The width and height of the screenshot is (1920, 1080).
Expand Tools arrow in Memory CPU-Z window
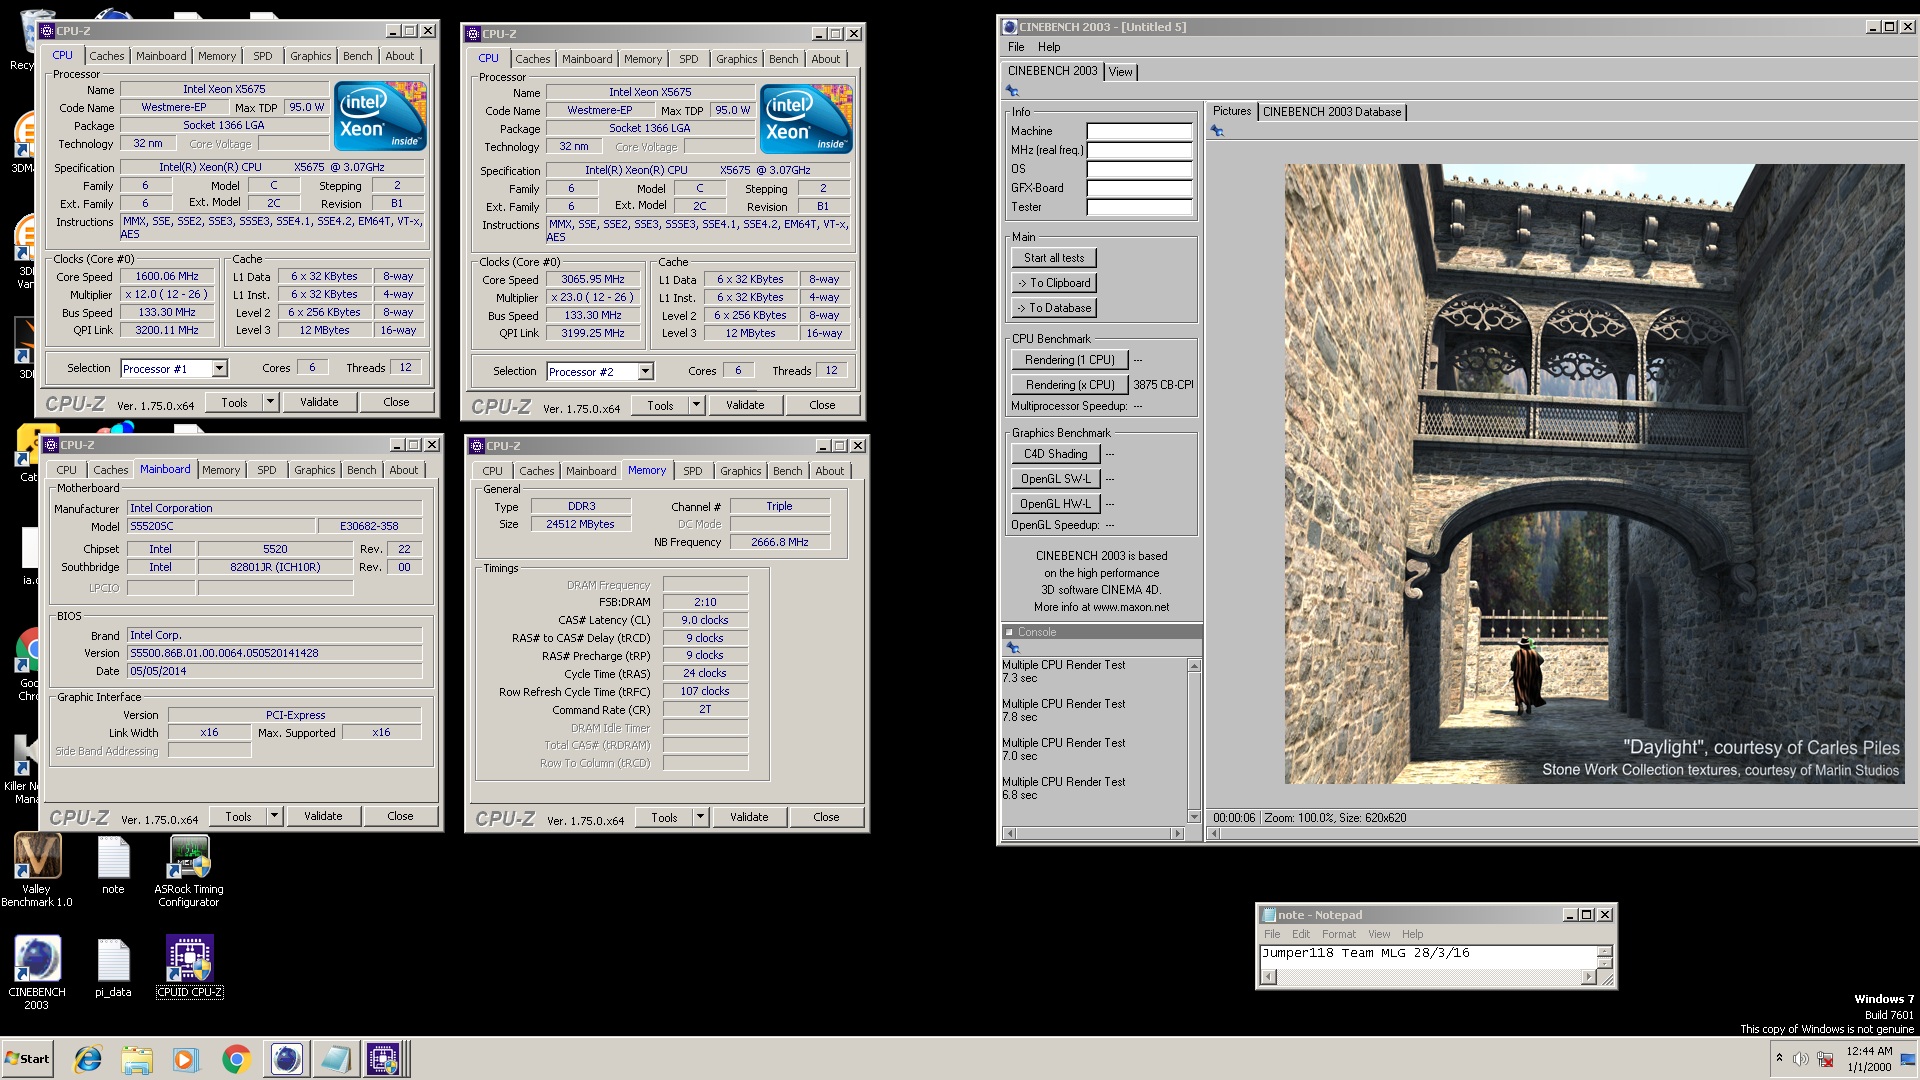(700, 817)
